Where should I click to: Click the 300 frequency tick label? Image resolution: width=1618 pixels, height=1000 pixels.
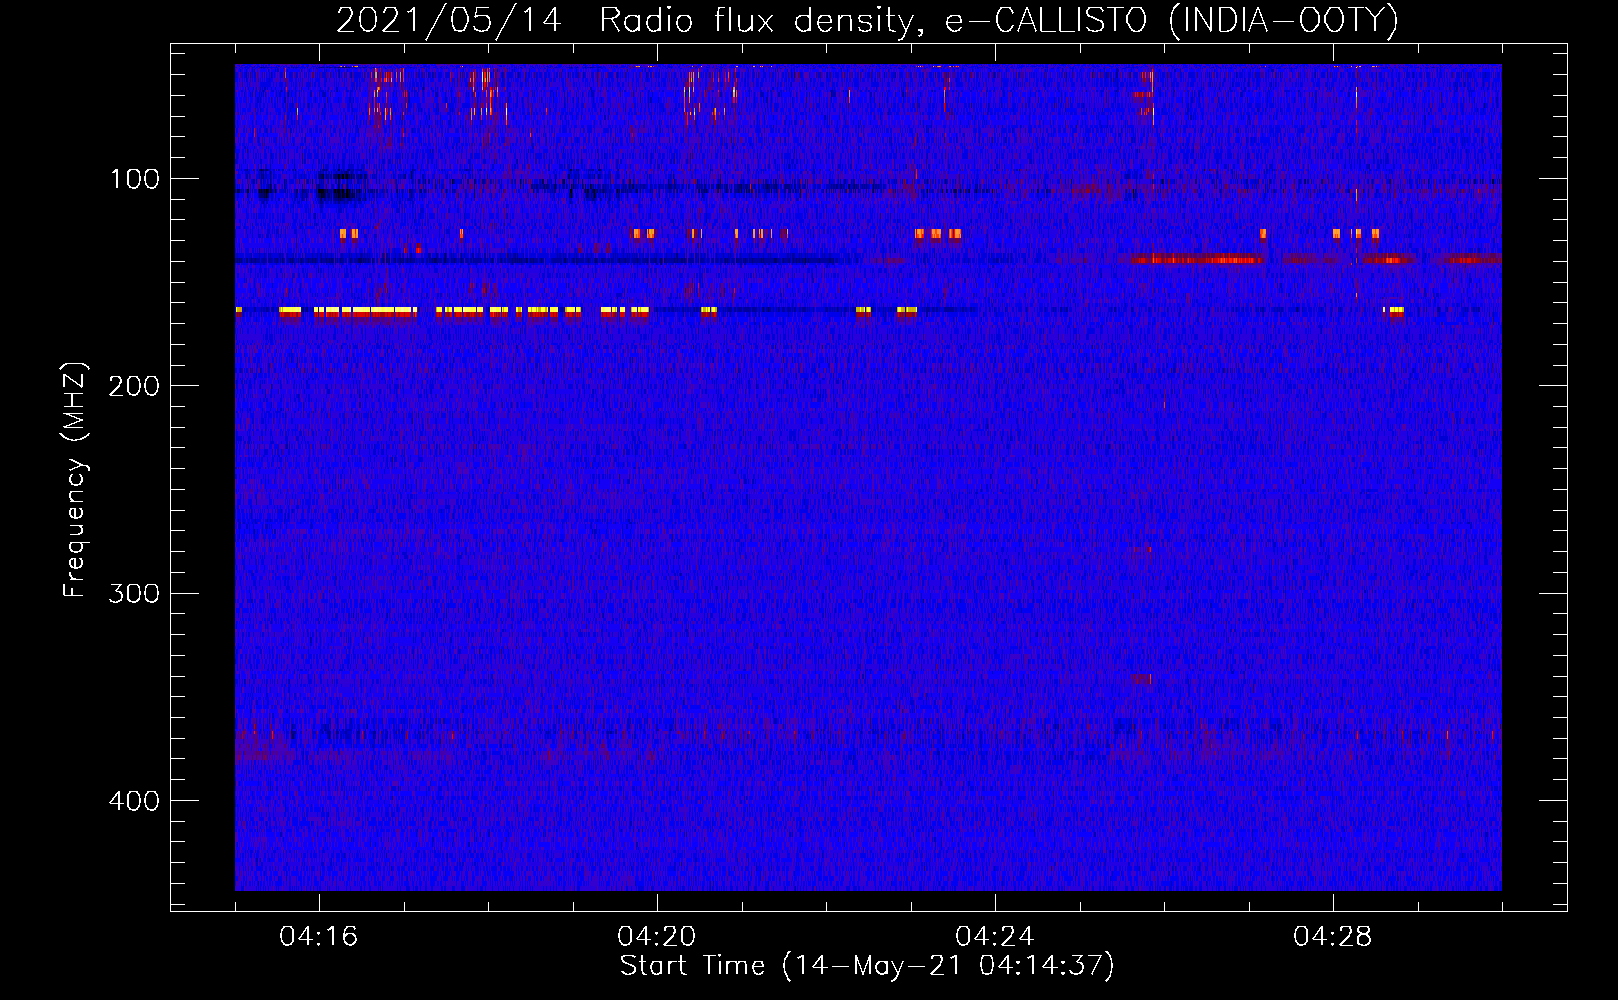tap(135, 593)
